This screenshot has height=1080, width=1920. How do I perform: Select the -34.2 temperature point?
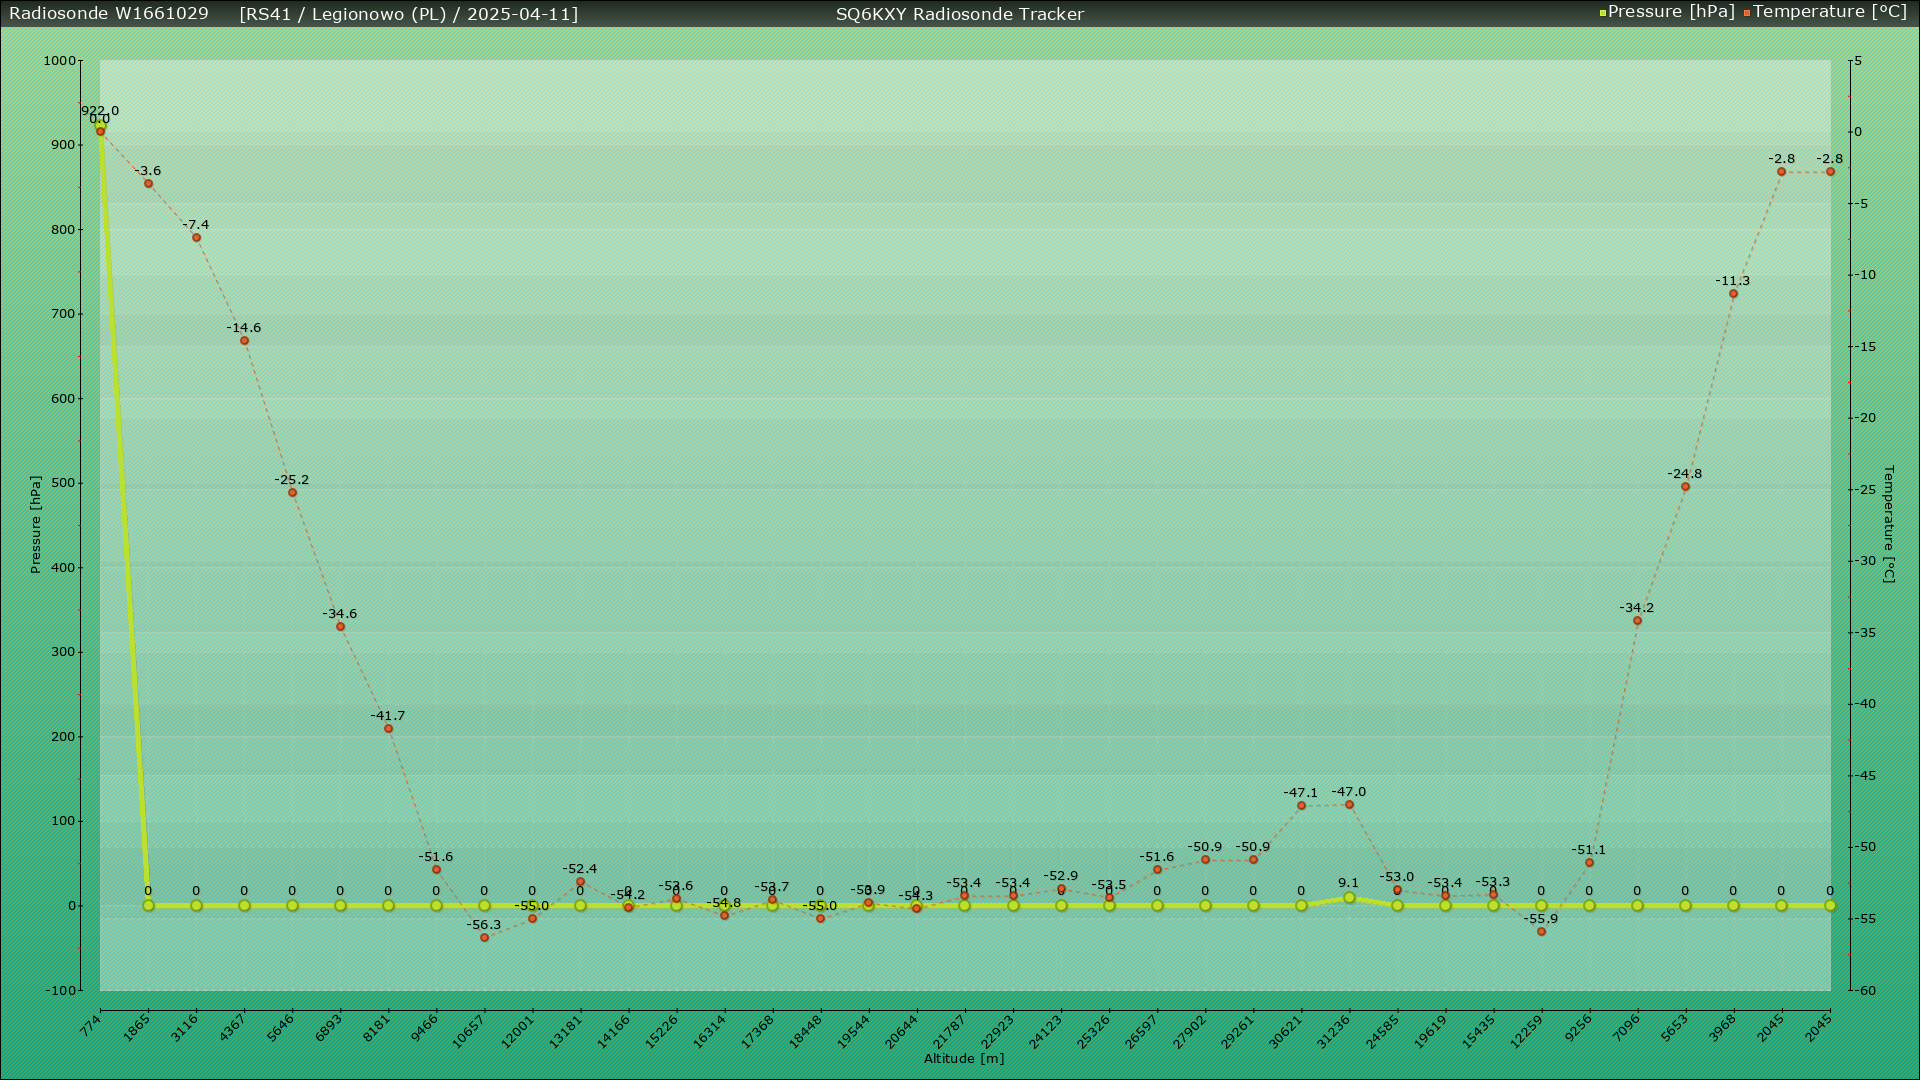(x=1637, y=621)
